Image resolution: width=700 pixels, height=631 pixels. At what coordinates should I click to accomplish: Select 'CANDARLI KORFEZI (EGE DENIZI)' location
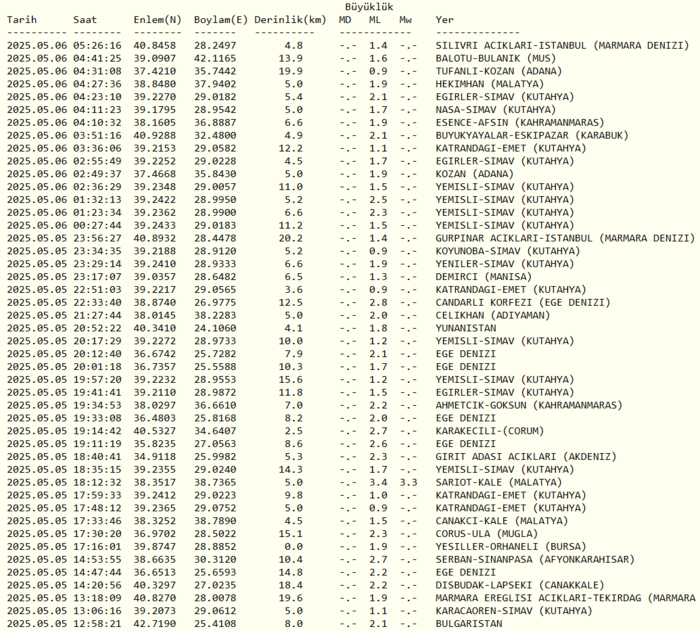coord(523,303)
